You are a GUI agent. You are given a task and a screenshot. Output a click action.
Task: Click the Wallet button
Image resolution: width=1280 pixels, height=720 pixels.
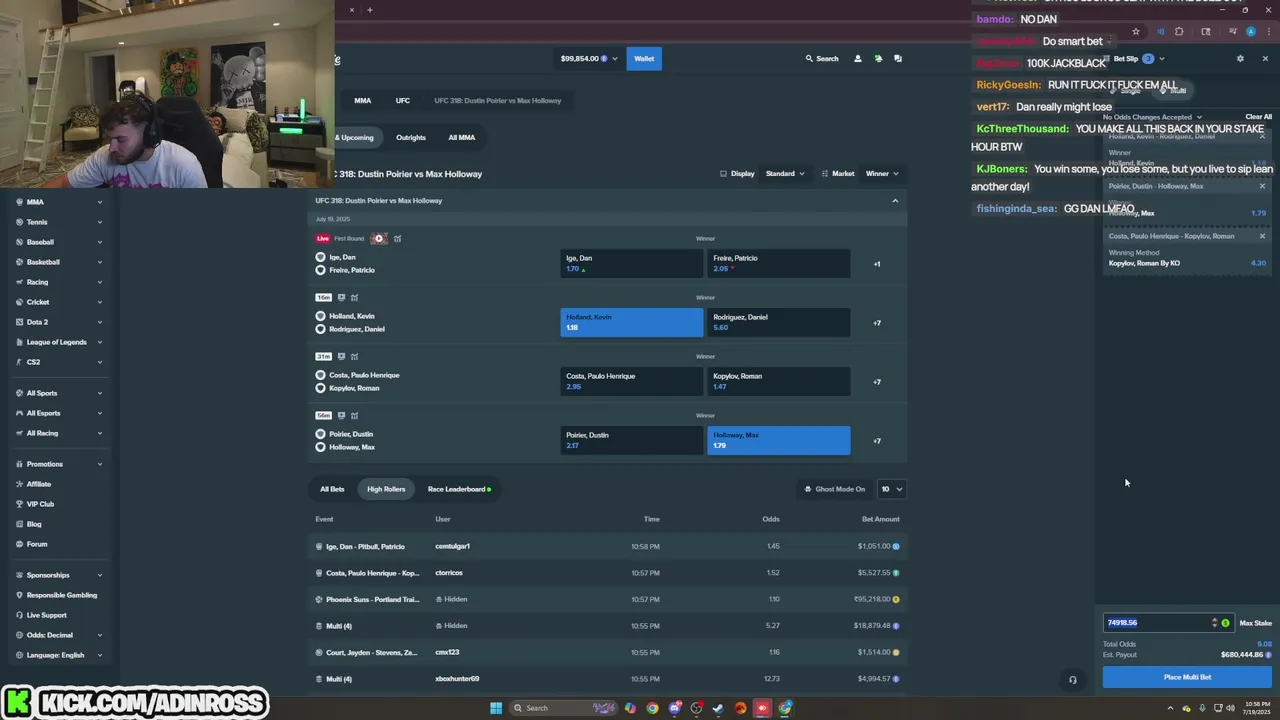pyautogui.click(x=644, y=59)
